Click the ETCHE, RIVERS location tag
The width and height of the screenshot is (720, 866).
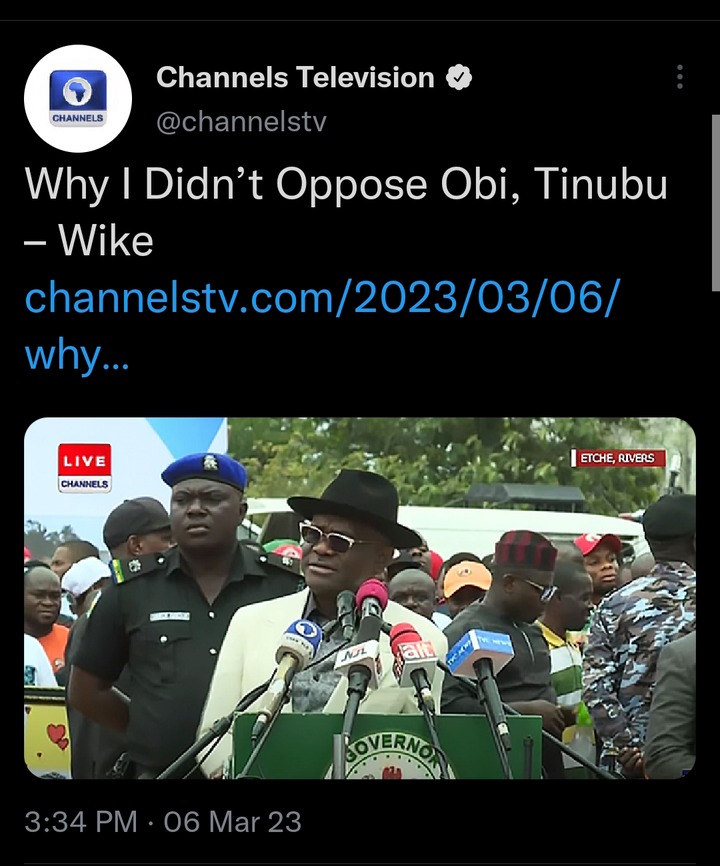coord(618,458)
